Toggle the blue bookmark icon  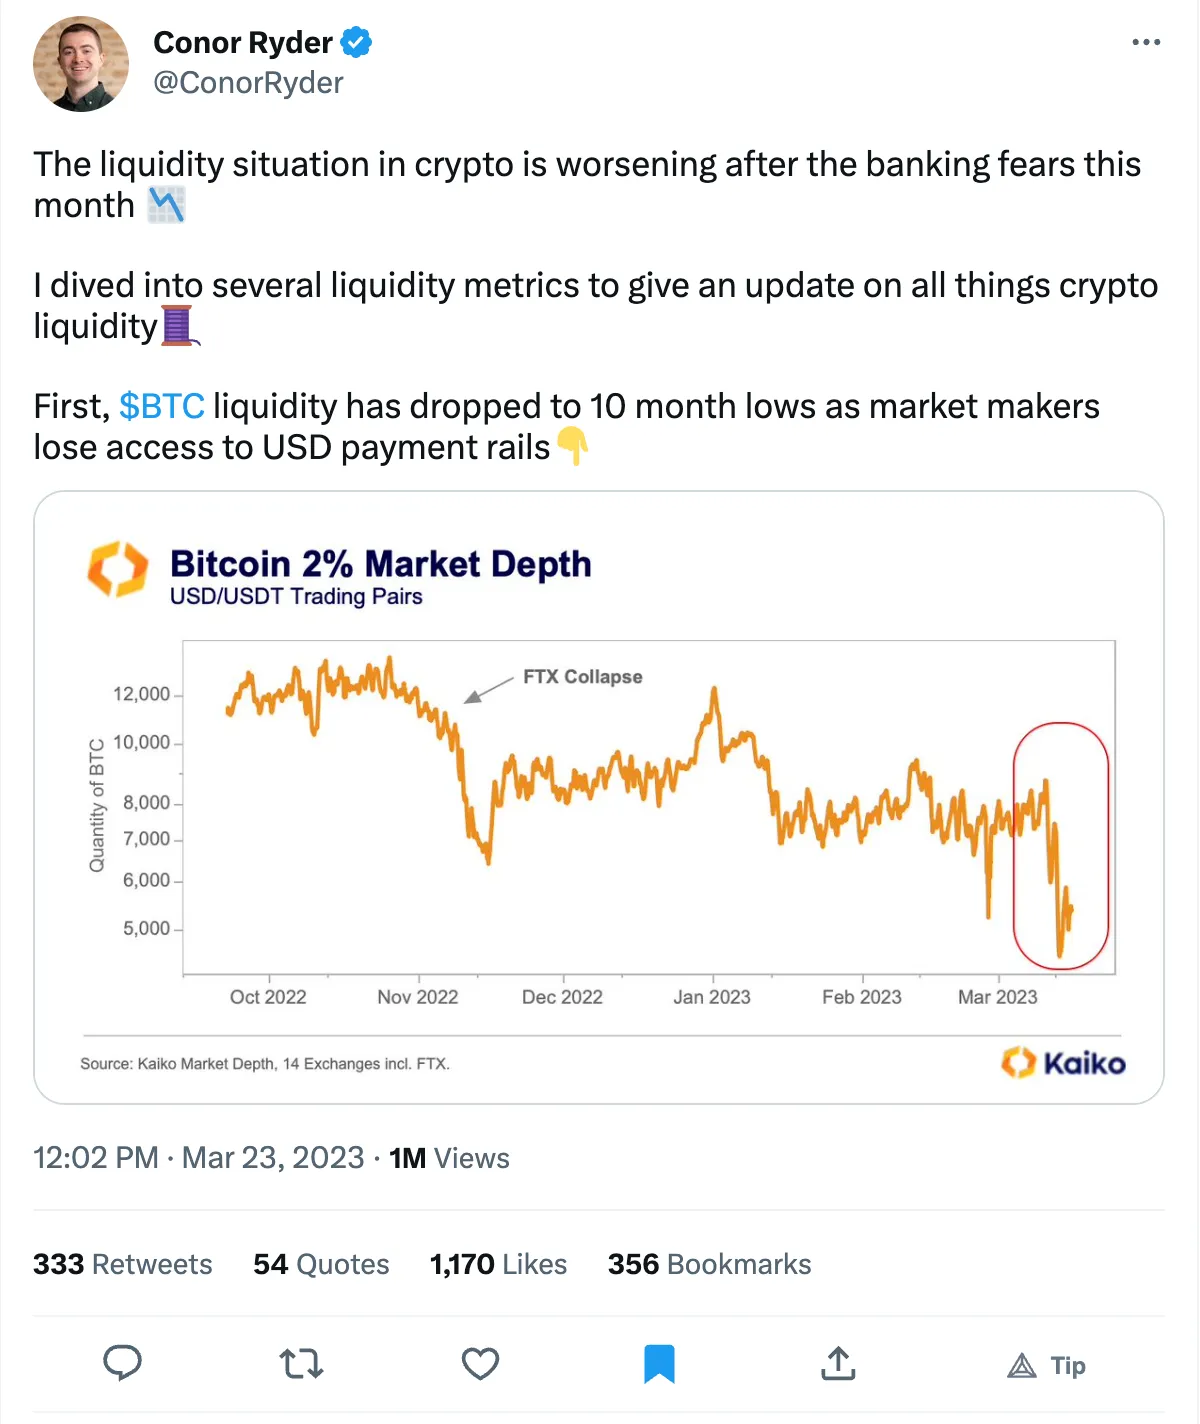pyautogui.click(x=659, y=1364)
